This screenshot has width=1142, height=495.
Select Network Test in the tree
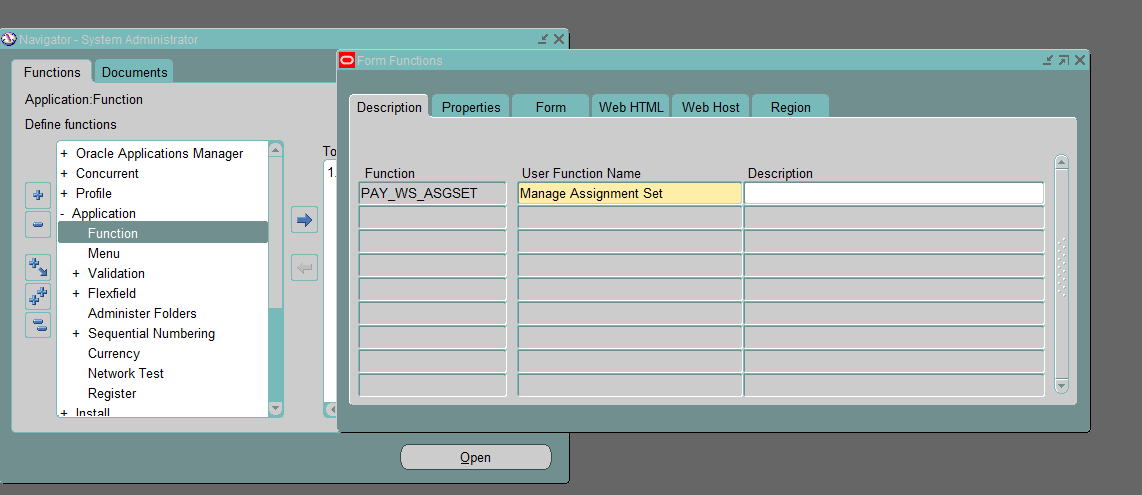125,373
